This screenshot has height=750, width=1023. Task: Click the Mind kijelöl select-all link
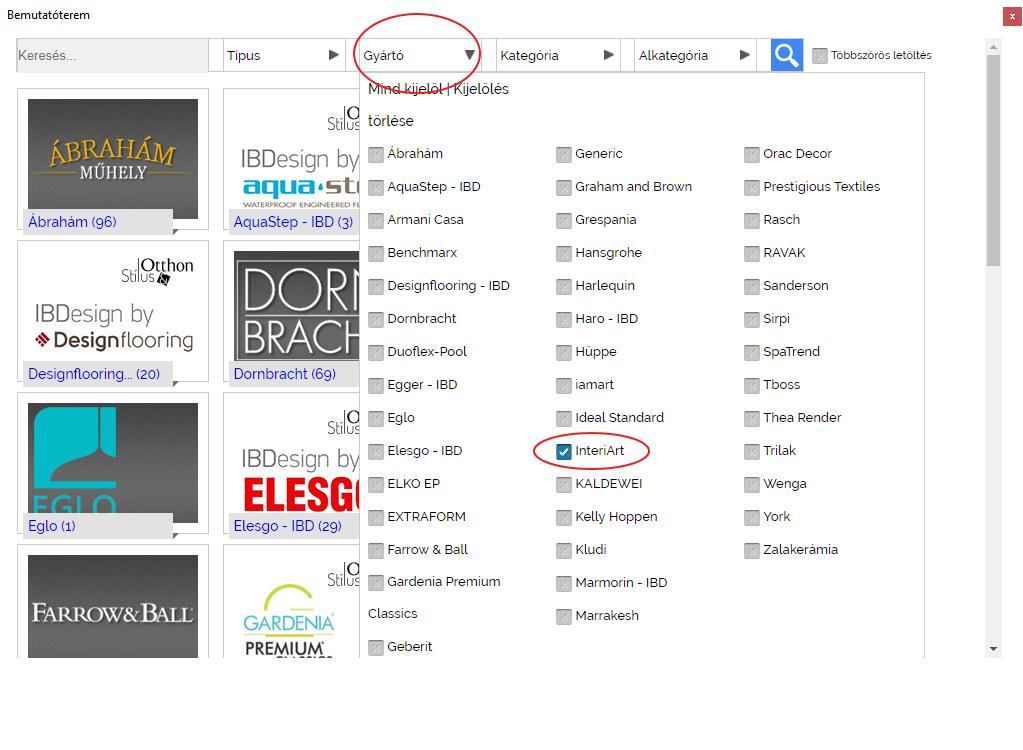click(405, 89)
